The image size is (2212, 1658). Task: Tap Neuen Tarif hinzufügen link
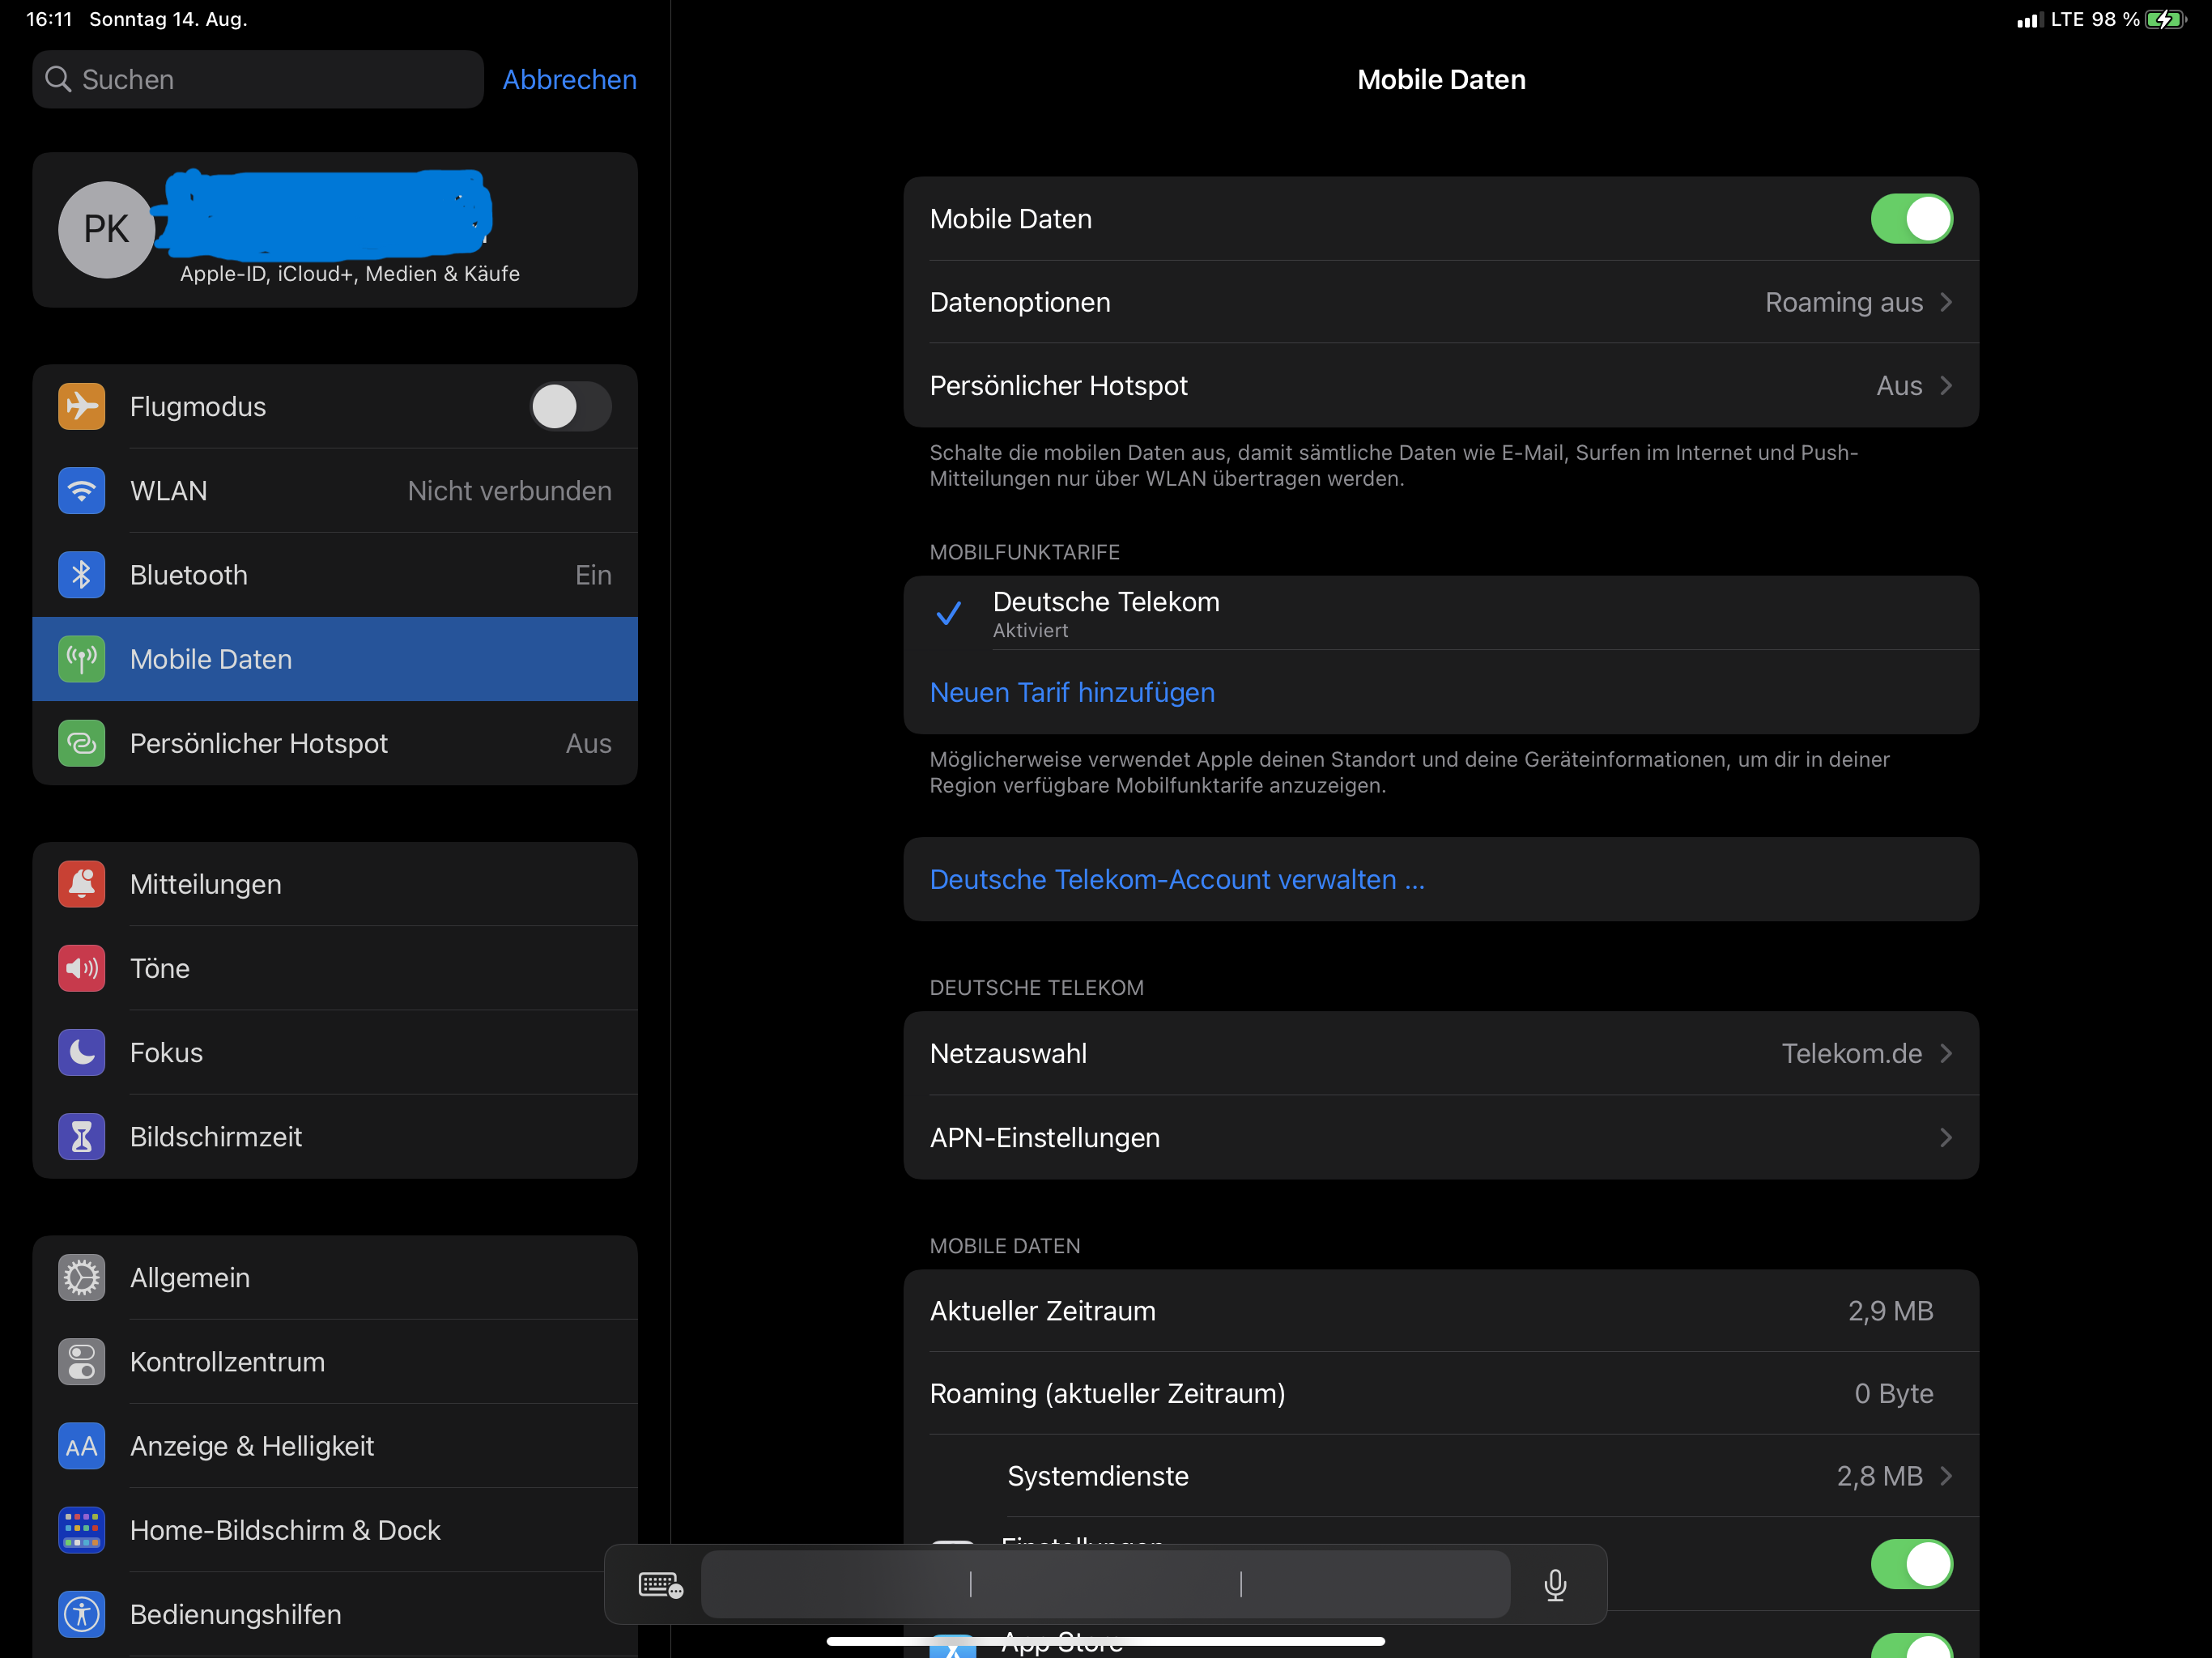(x=1072, y=693)
